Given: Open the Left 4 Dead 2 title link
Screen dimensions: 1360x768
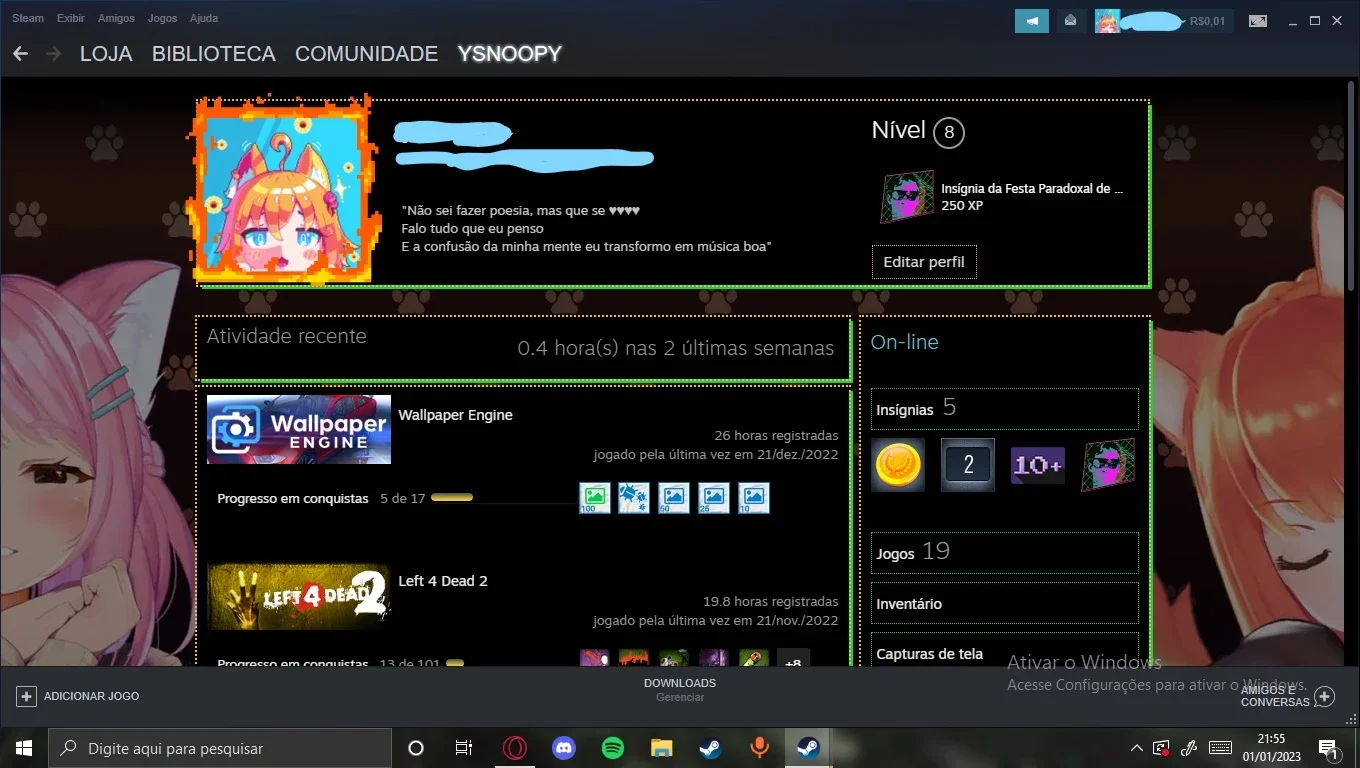Looking at the screenshot, I should tap(443, 581).
